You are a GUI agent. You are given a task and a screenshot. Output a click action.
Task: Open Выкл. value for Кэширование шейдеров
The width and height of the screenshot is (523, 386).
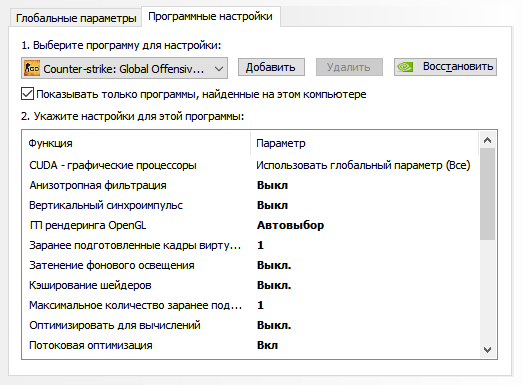click(274, 285)
